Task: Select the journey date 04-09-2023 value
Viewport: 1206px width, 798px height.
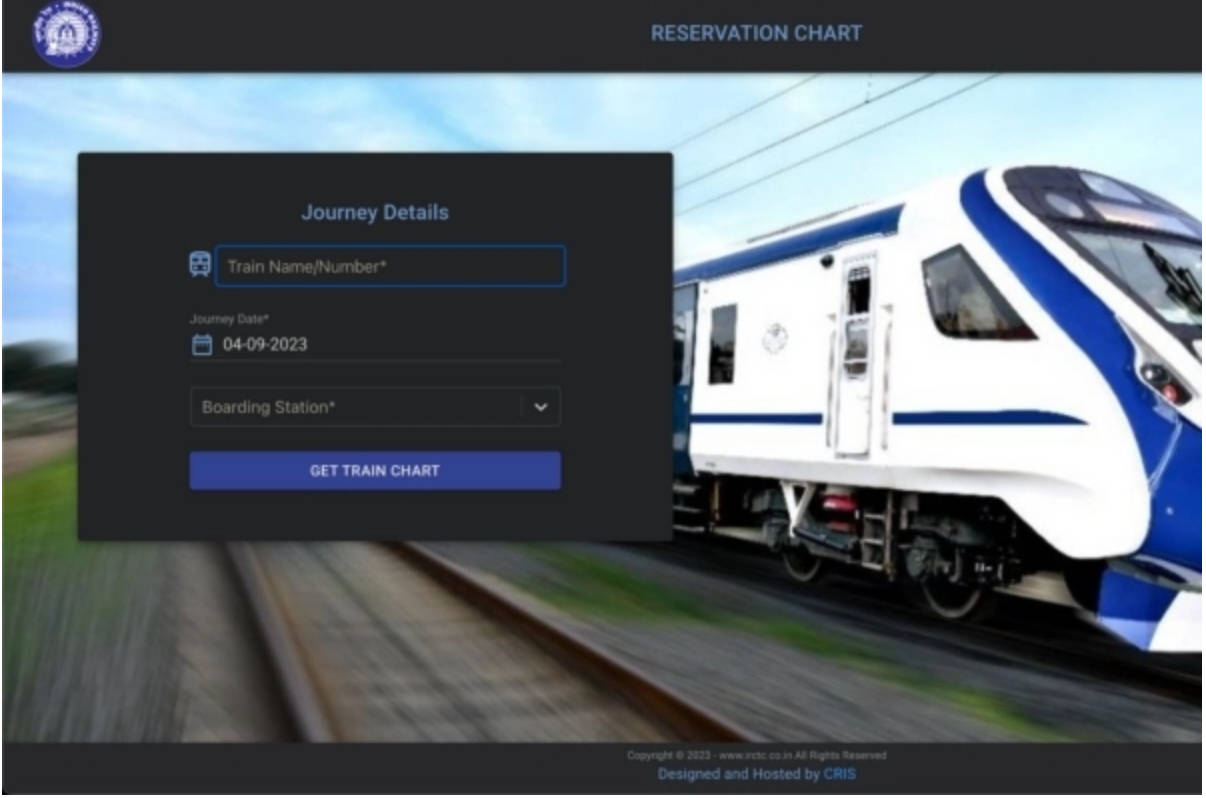Action: point(265,345)
